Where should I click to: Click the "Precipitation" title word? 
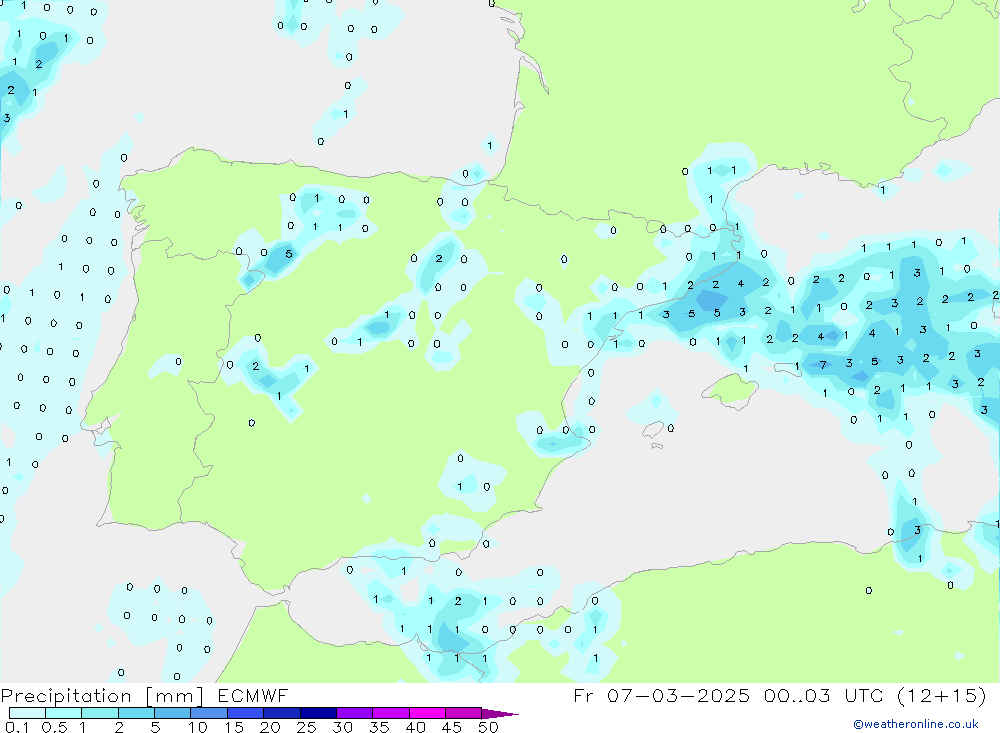click(x=66, y=696)
